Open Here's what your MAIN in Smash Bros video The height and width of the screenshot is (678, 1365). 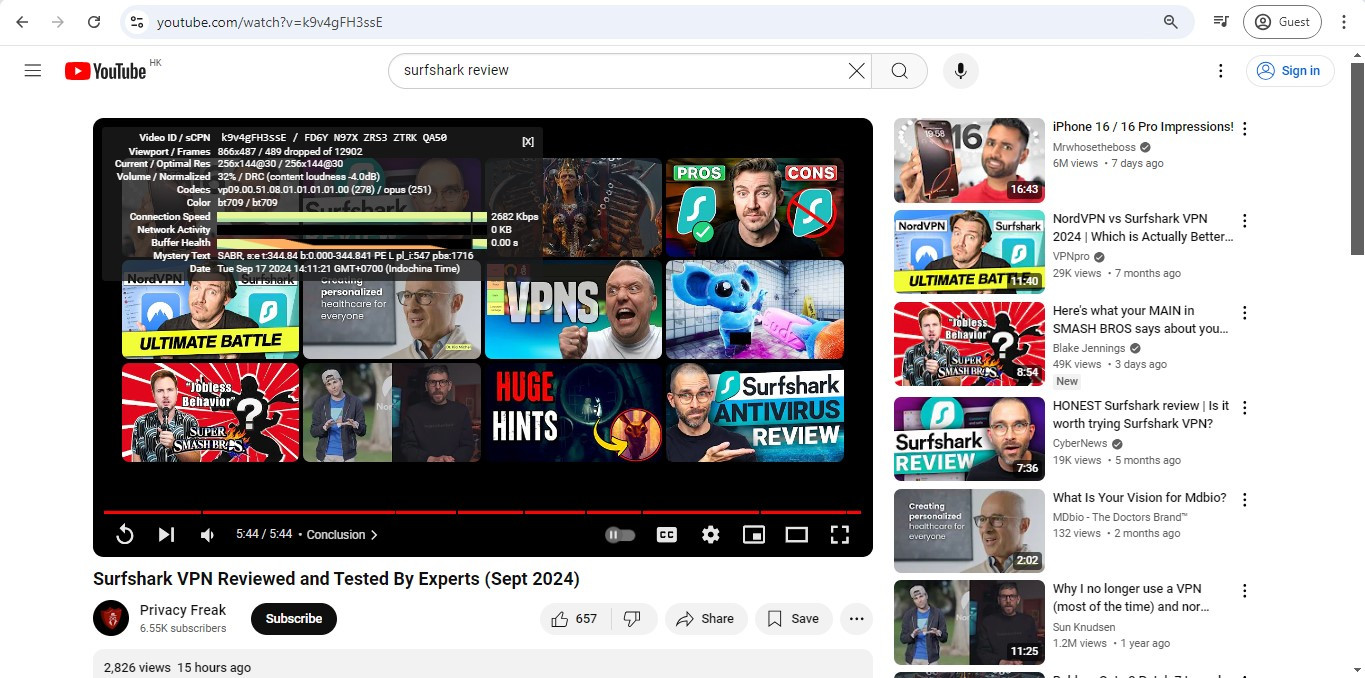(x=969, y=344)
